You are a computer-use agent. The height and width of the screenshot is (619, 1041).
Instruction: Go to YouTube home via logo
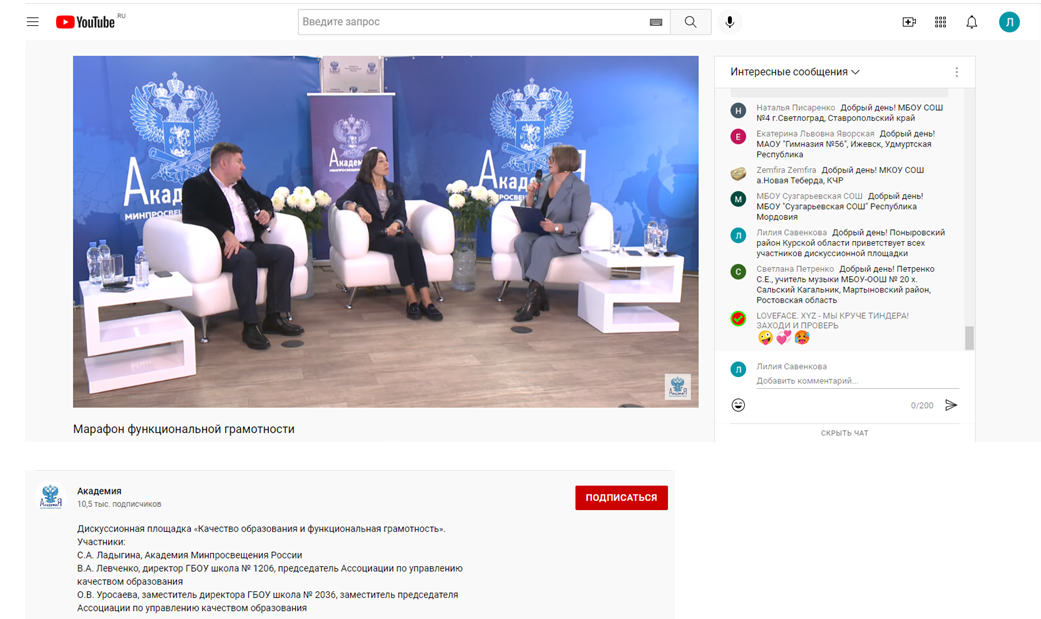point(86,22)
